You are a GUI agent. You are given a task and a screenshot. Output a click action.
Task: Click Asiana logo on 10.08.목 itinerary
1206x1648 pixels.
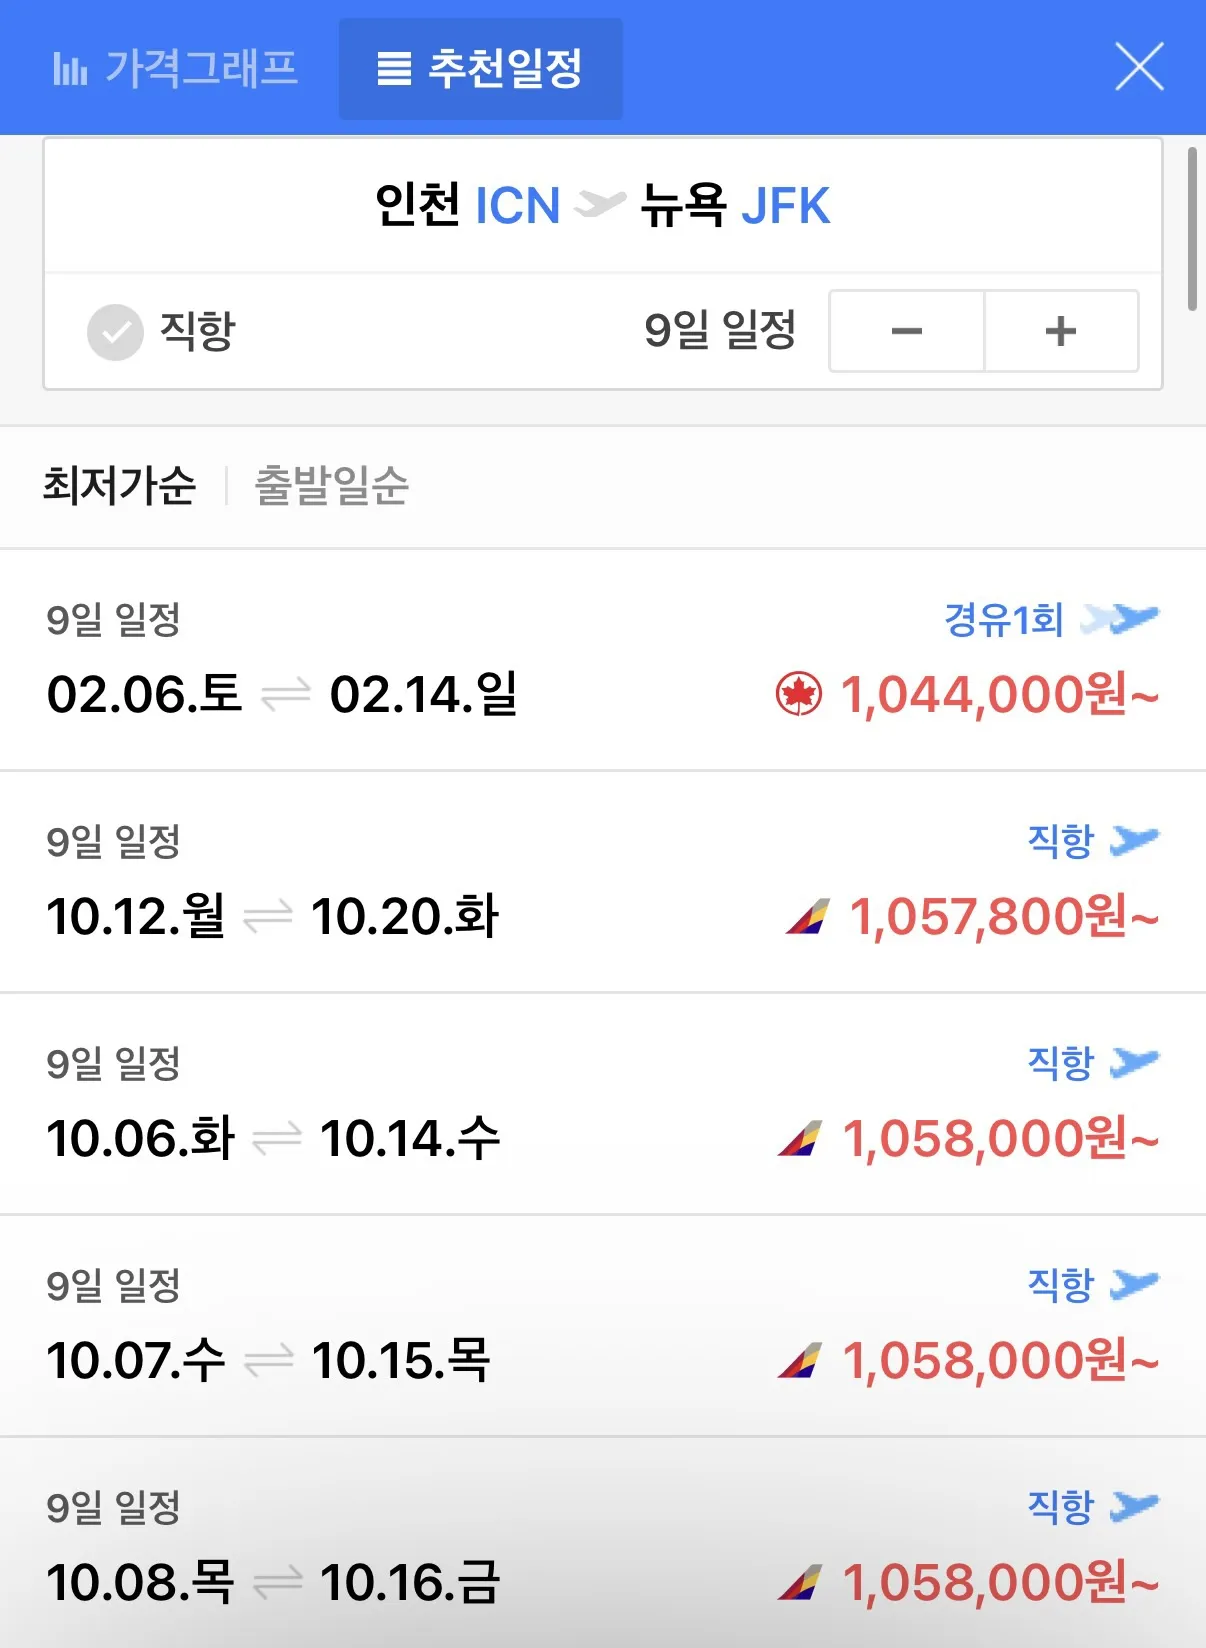point(800,1582)
